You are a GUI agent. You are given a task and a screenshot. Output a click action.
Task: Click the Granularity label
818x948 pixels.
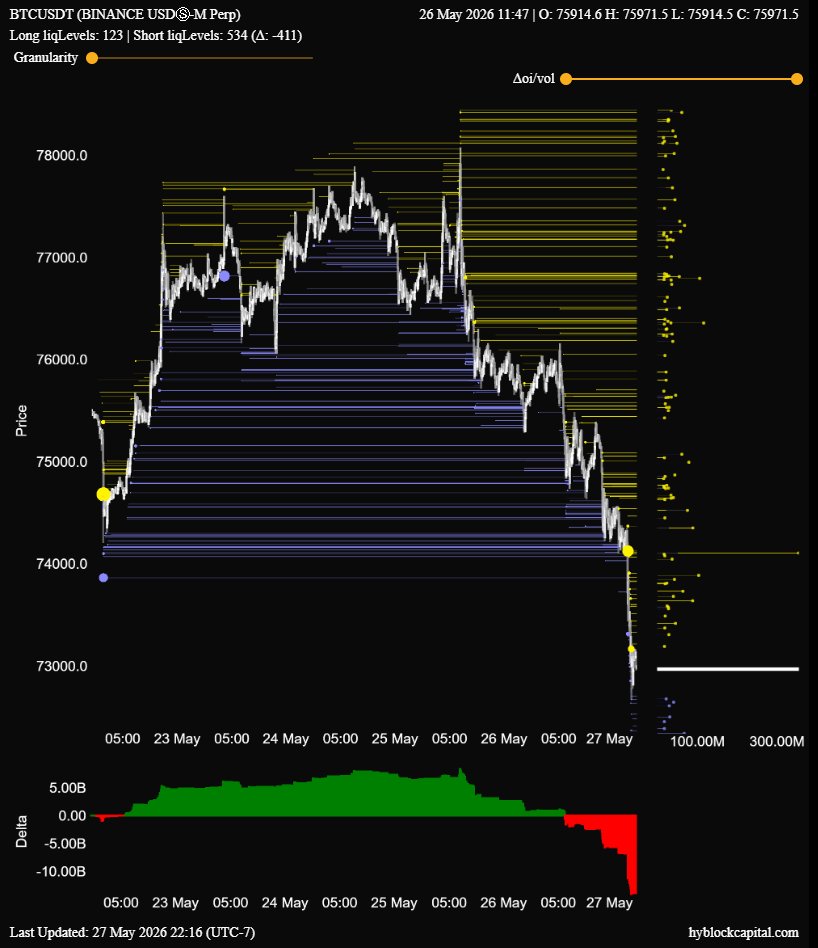pyautogui.click(x=46, y=57)
